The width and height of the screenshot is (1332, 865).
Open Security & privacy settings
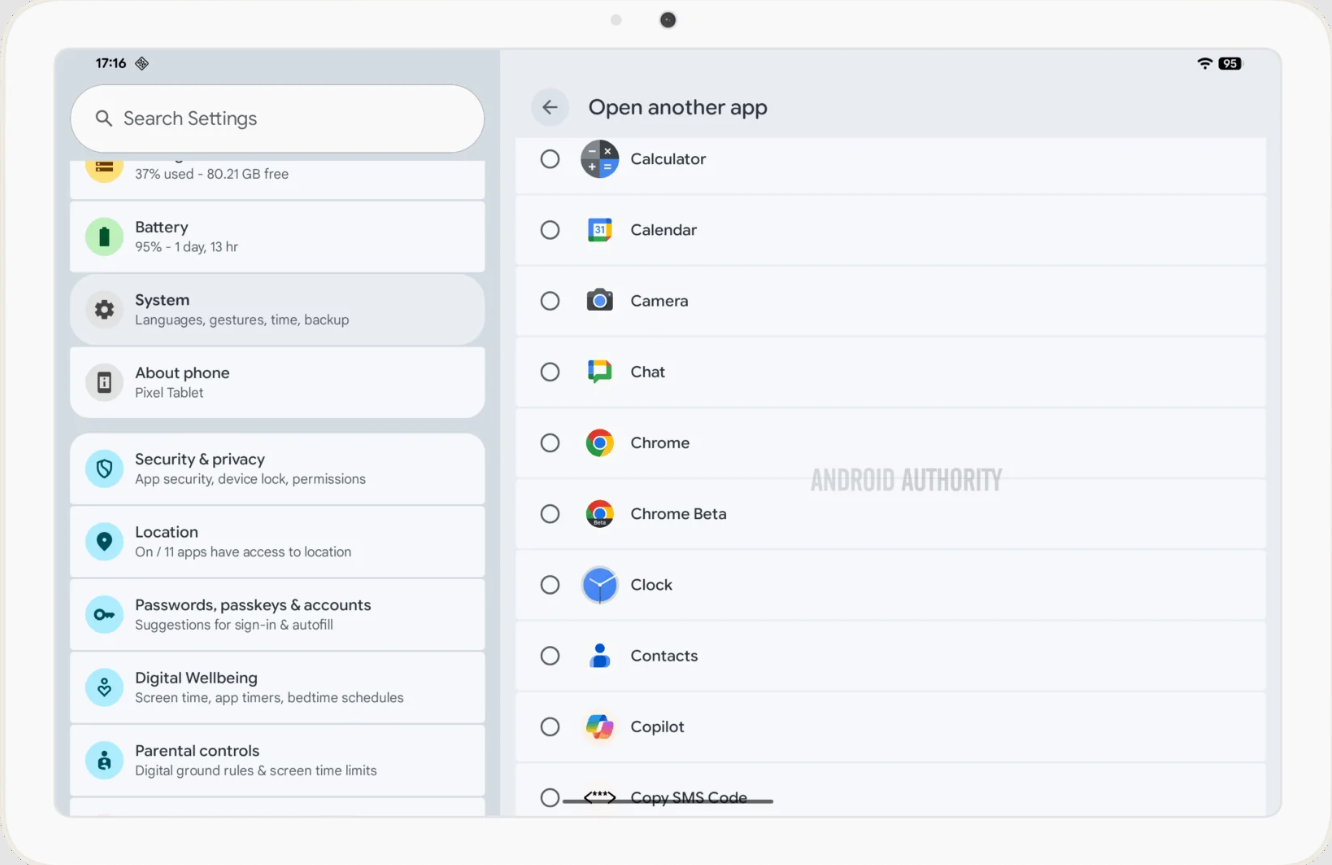click(277, 469)
